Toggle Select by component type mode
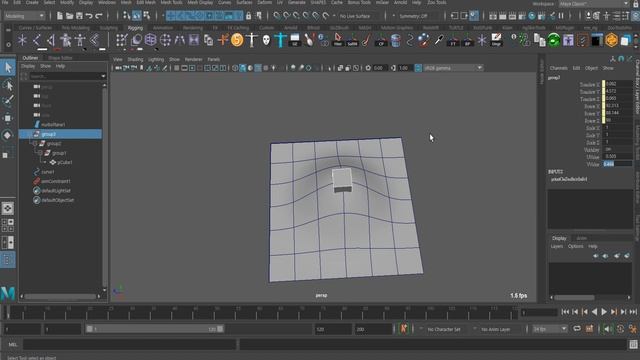640x360 pixels. 147,16
